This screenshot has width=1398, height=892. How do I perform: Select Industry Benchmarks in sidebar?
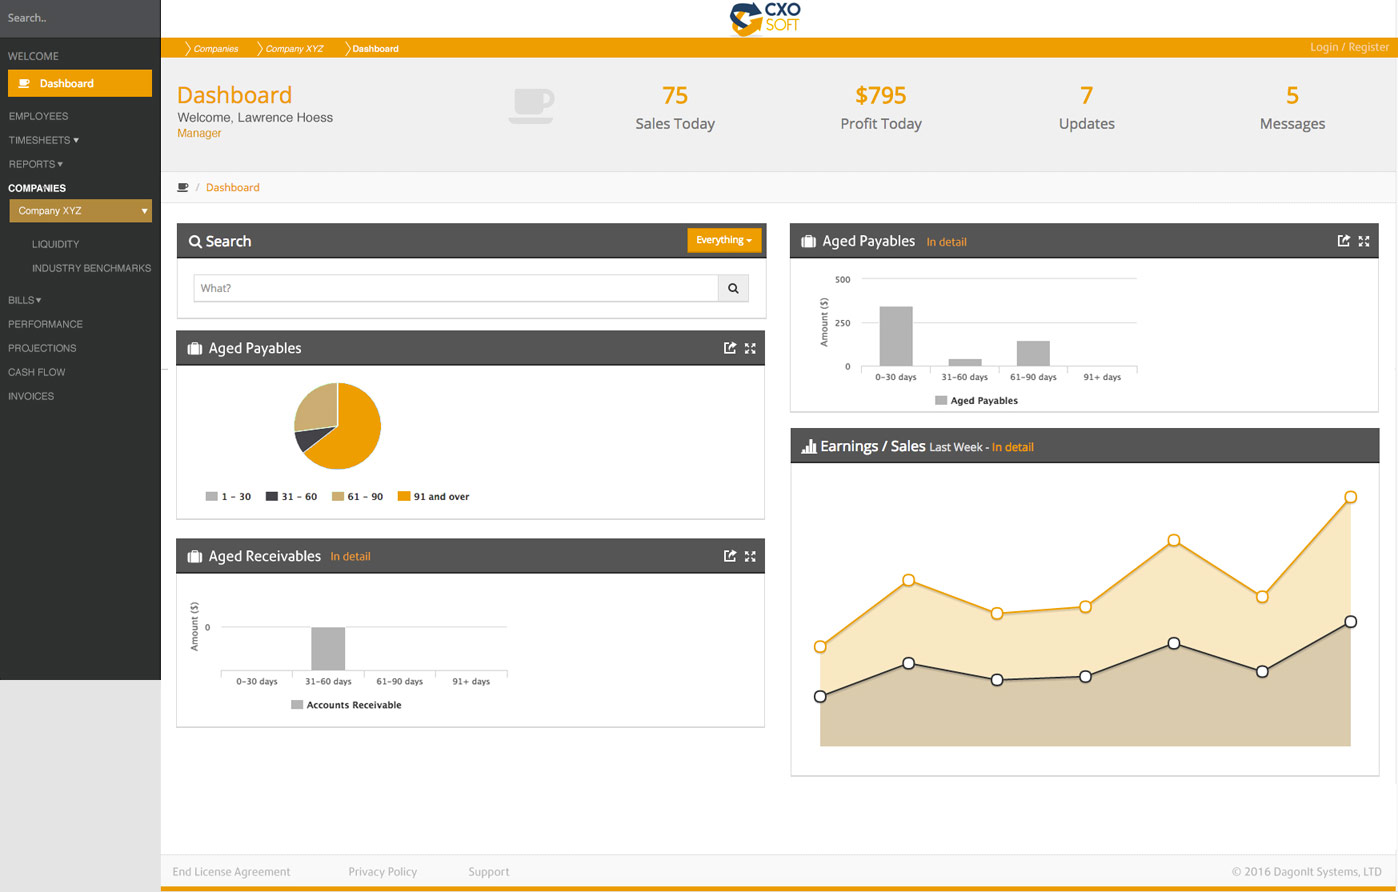[x=91, y=268]
